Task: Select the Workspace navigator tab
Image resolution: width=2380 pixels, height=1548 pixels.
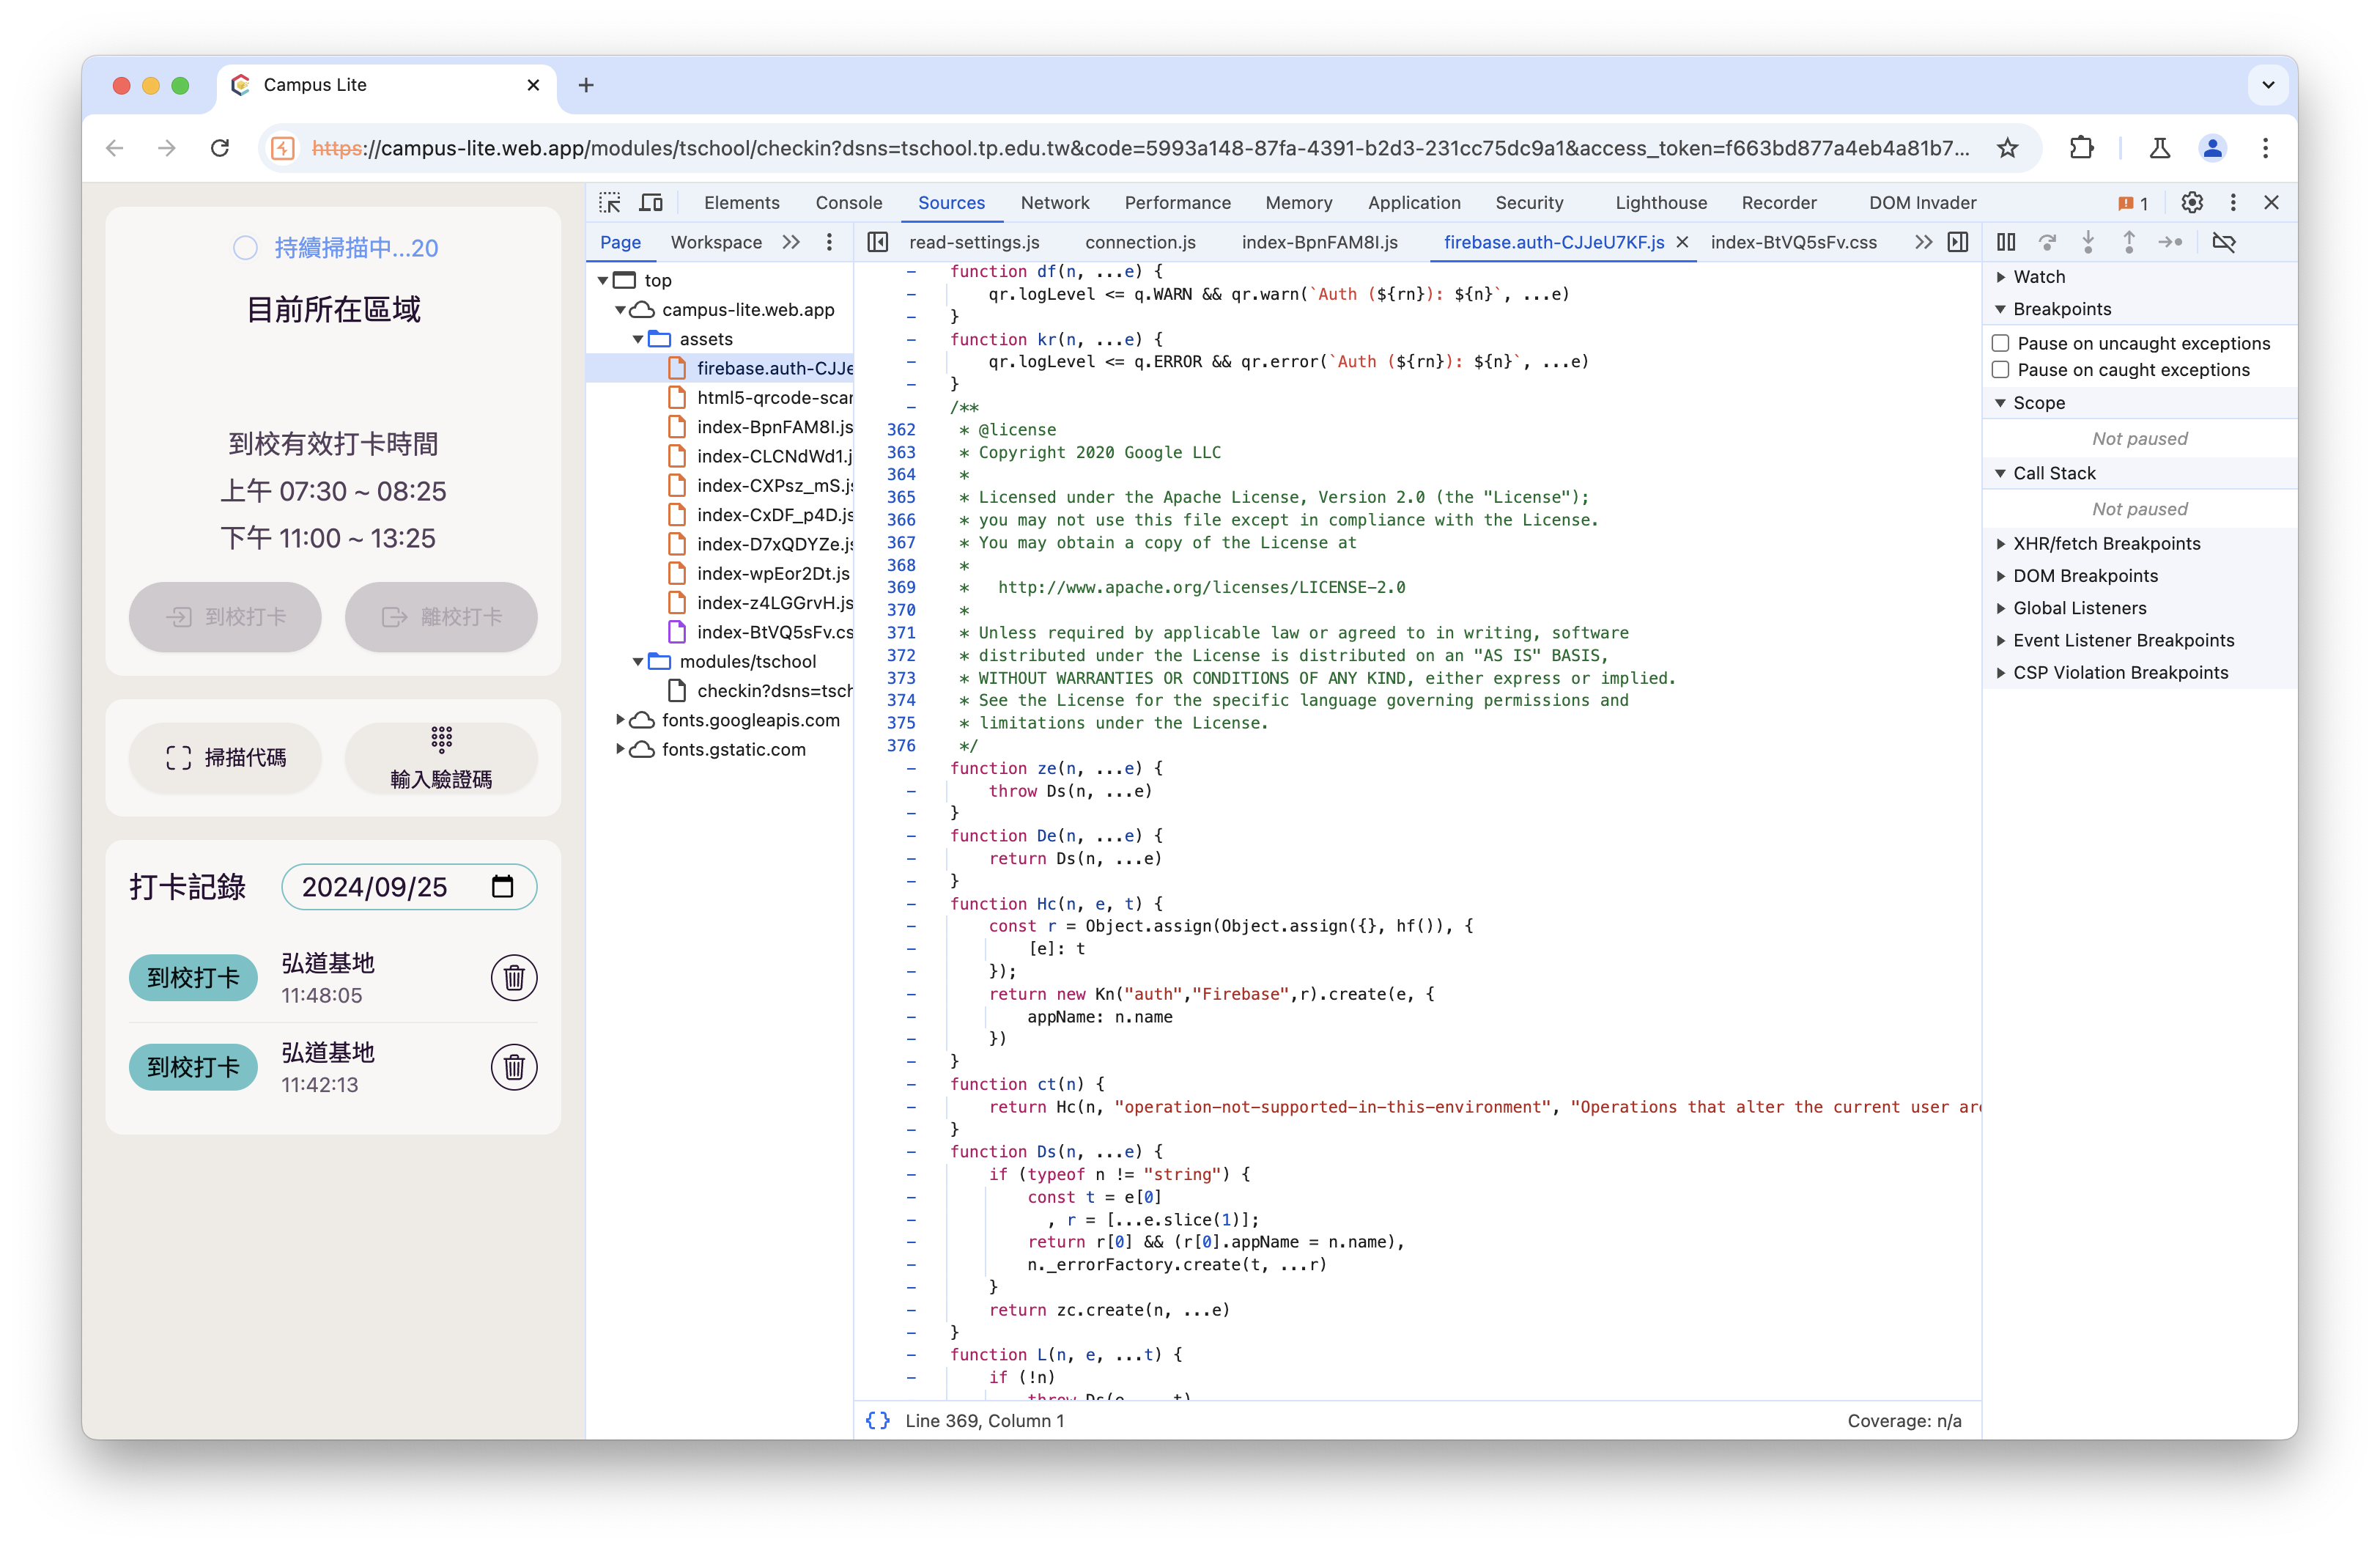Action: click(x=716, y=242)
